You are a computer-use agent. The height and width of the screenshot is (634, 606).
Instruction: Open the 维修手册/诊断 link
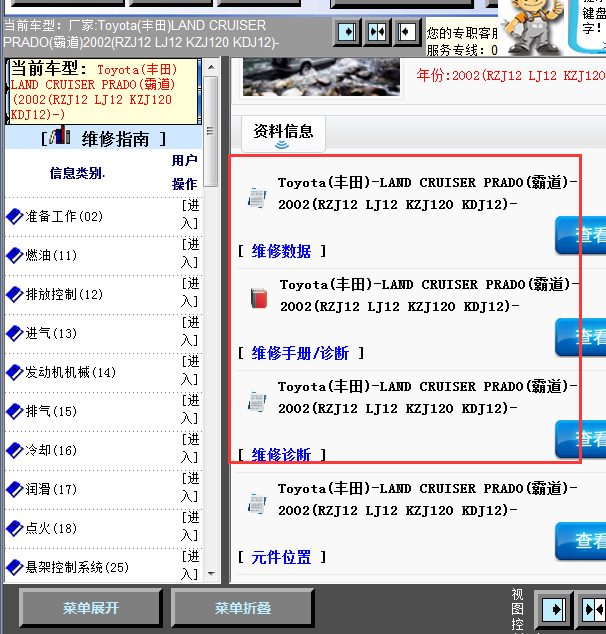[300, 353]
